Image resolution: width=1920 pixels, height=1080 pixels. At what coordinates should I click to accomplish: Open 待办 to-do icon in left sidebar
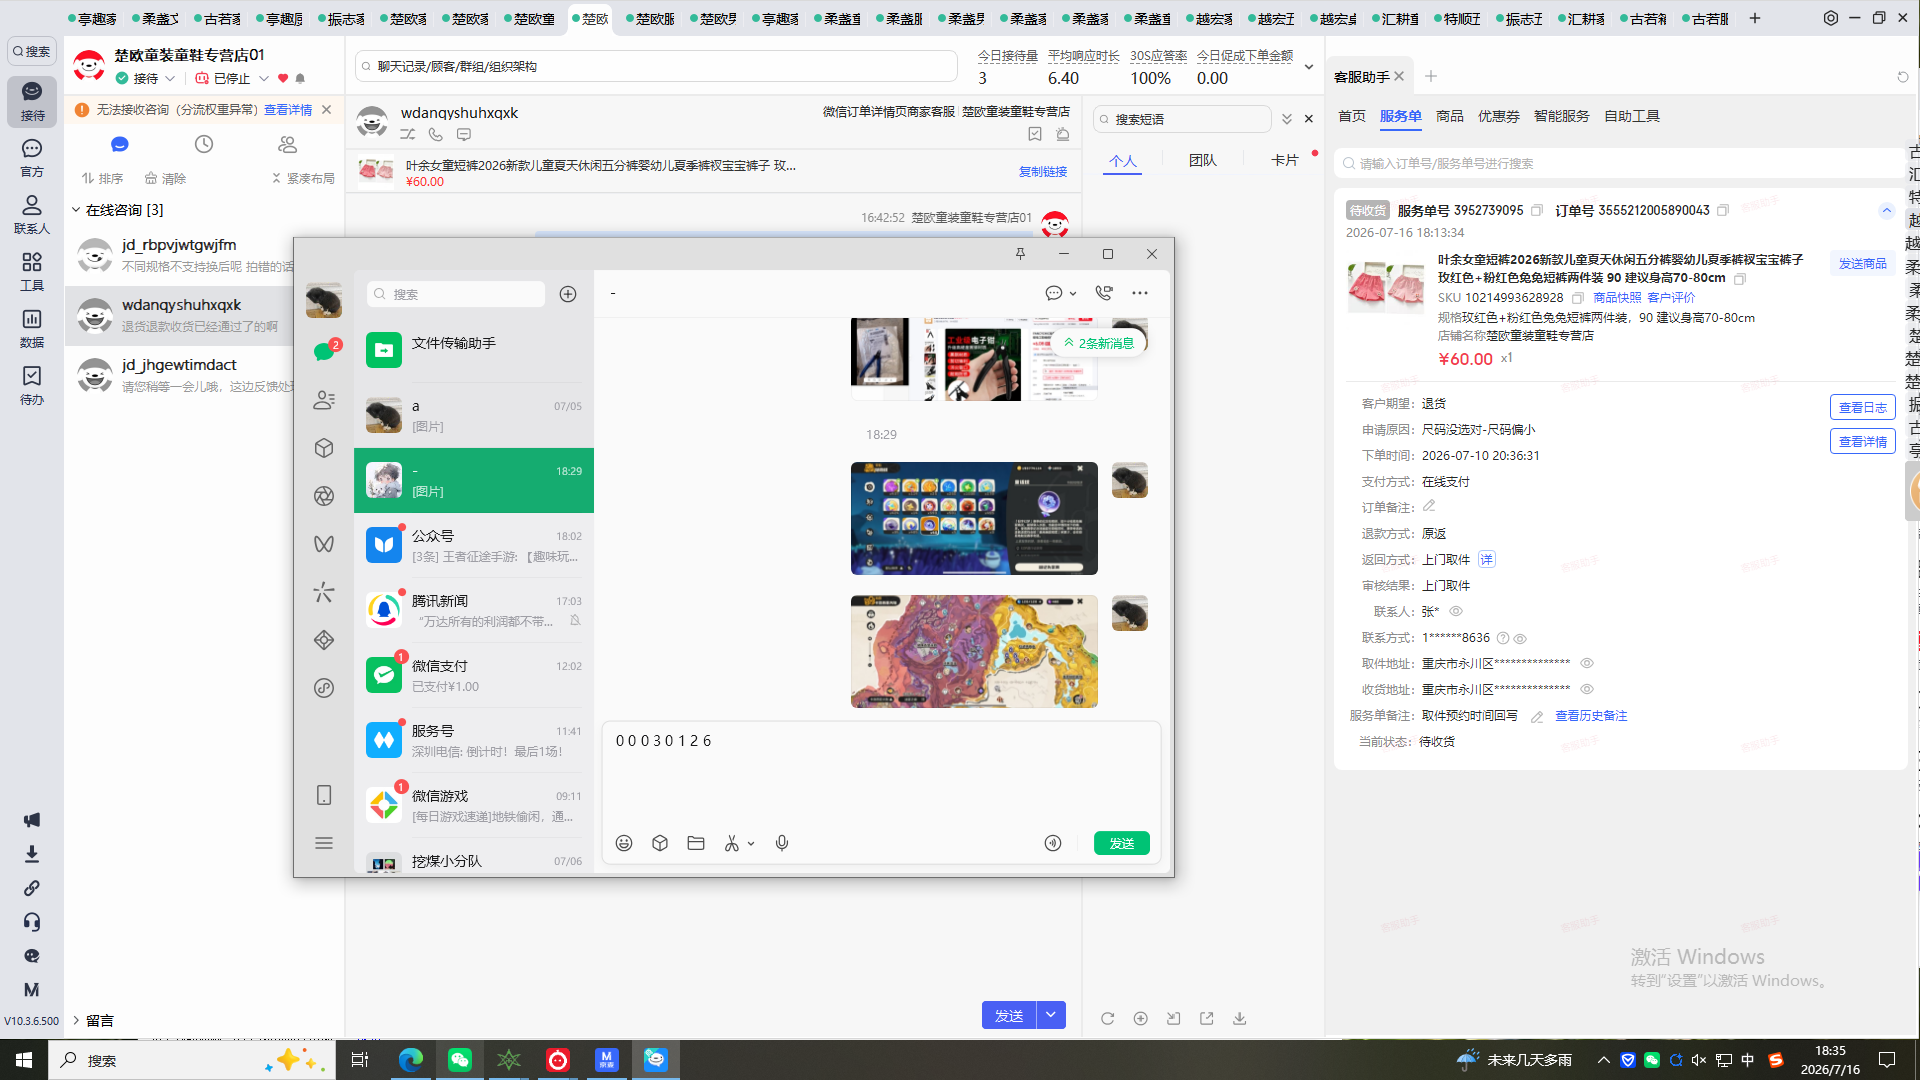click(32, 386)
